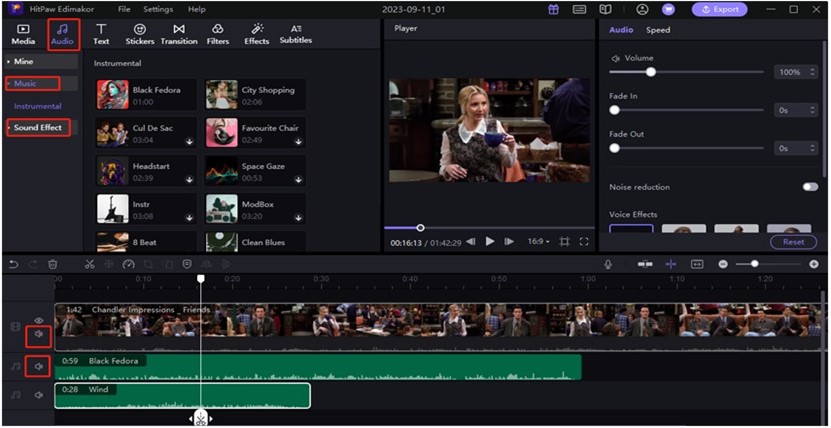
Task: Adjust the Fade Out slider
Action: [x=614, y=148]
